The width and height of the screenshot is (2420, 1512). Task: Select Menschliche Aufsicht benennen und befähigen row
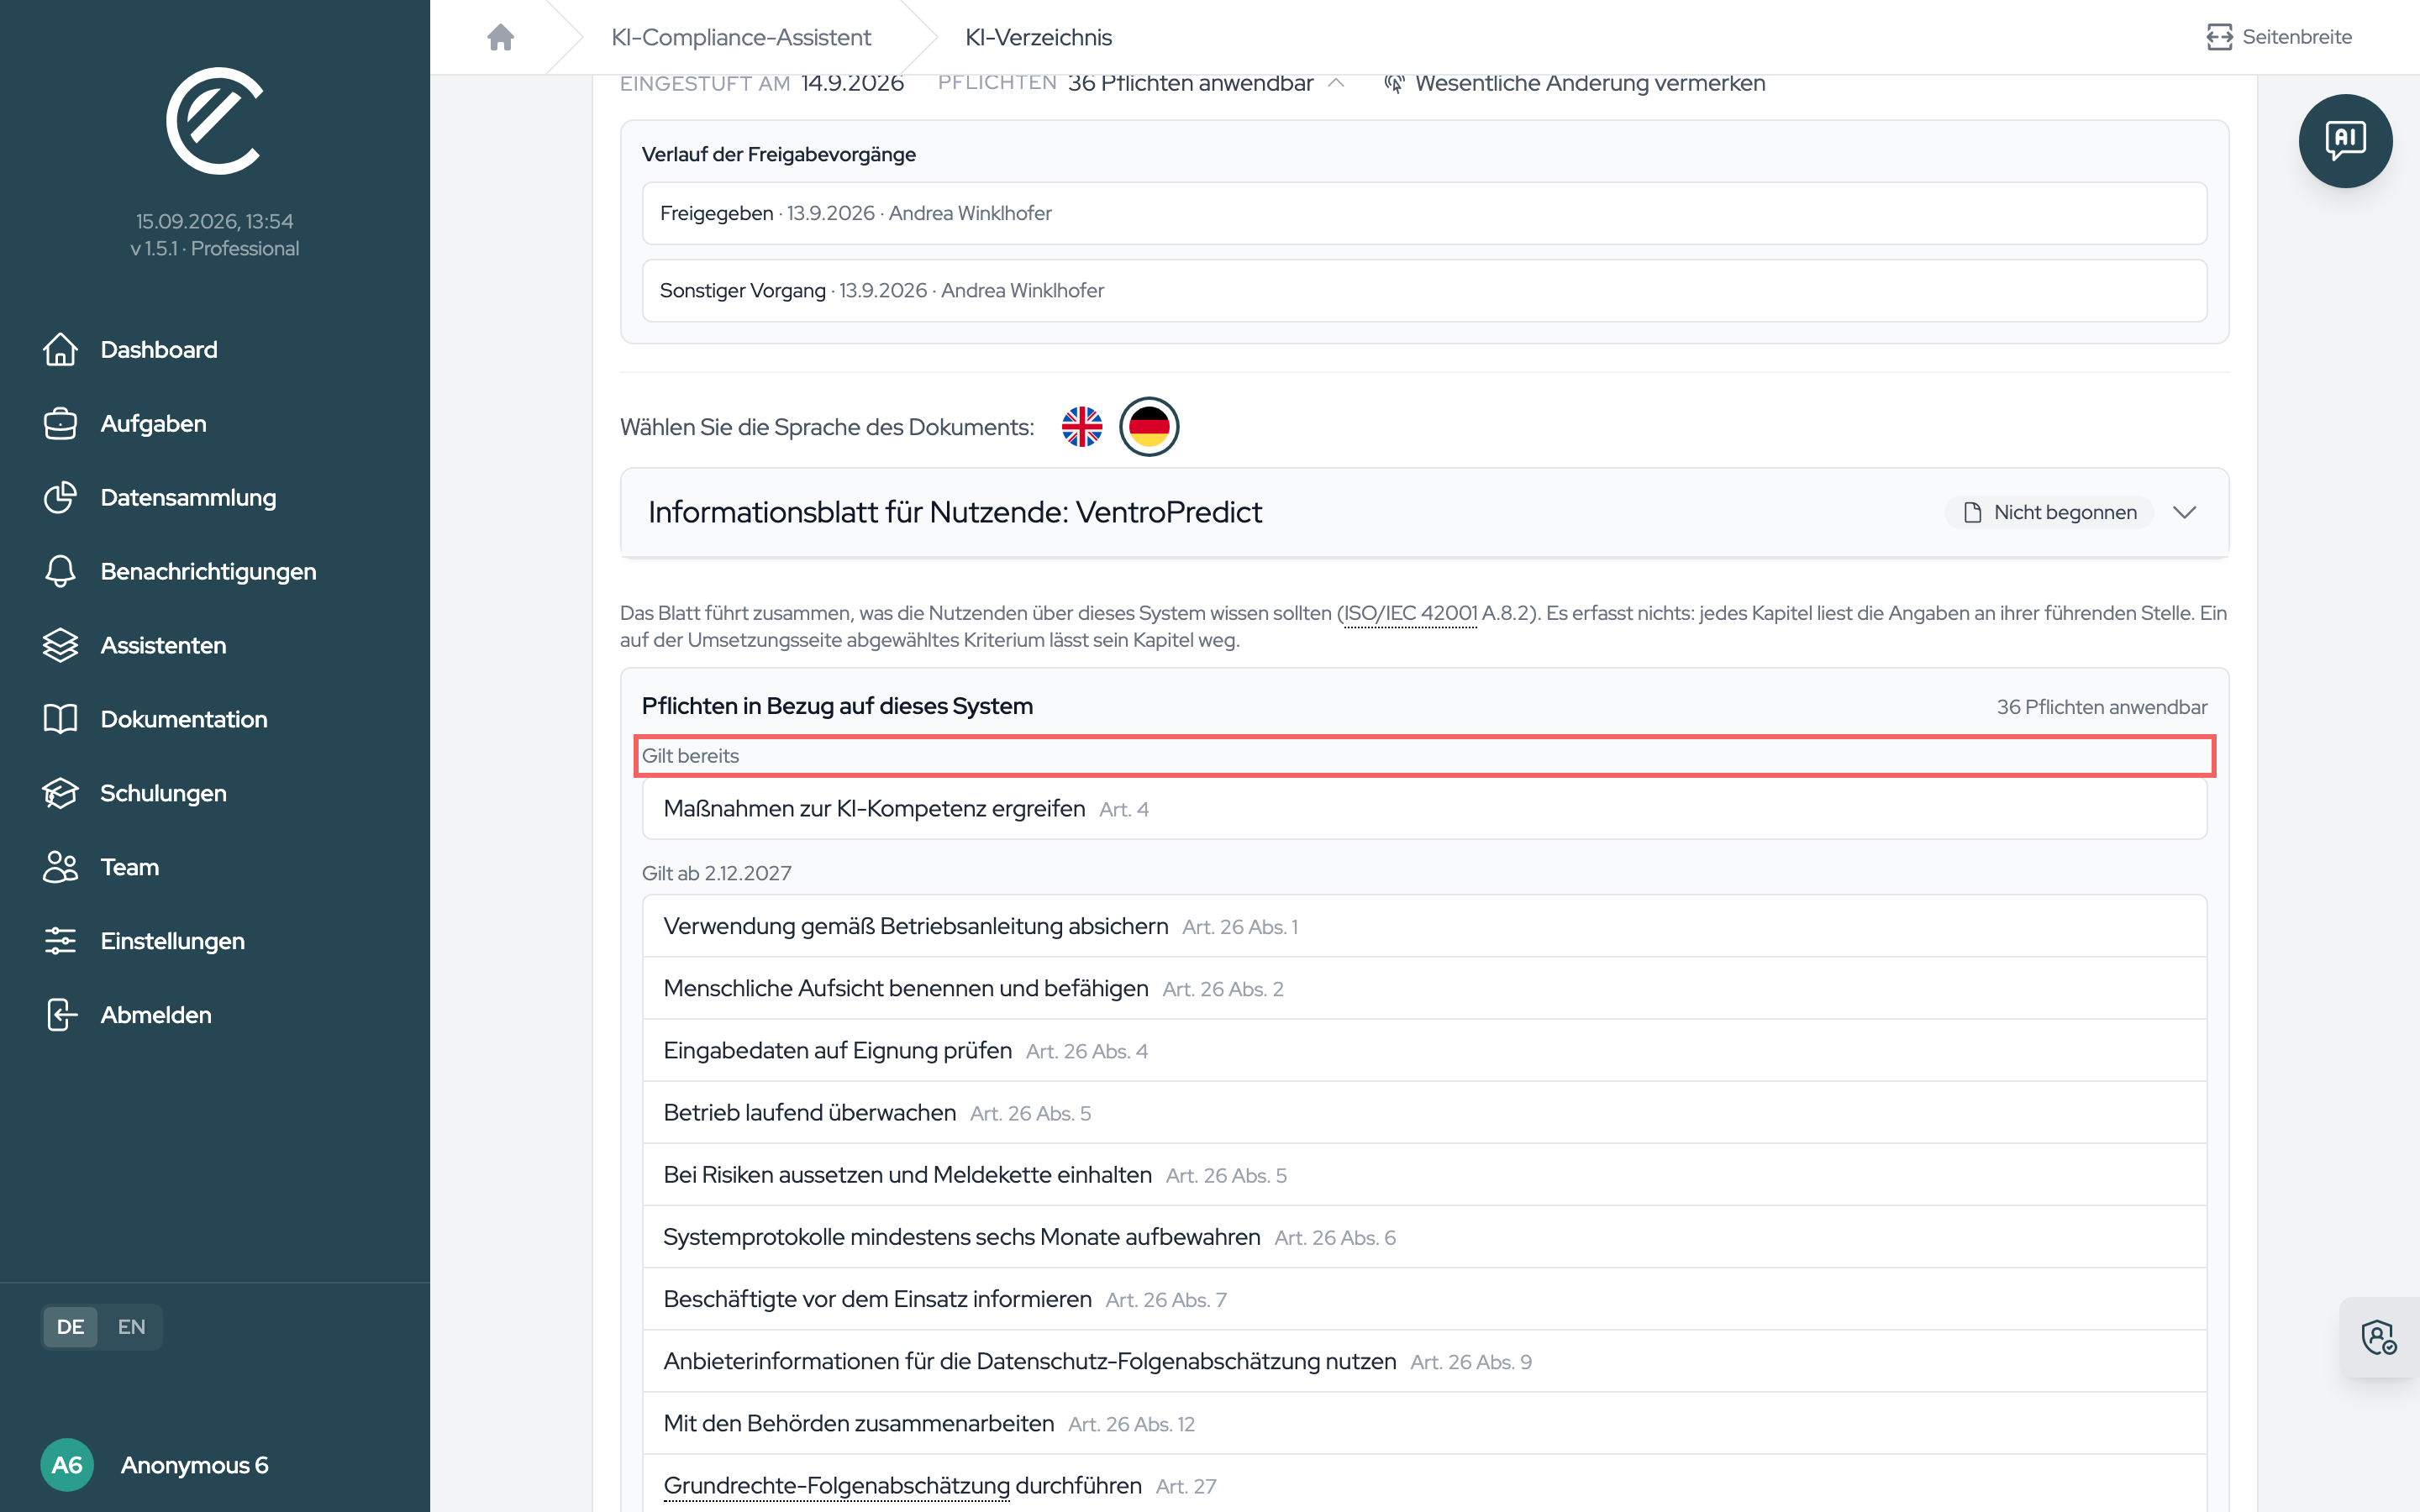(1424, 988)
